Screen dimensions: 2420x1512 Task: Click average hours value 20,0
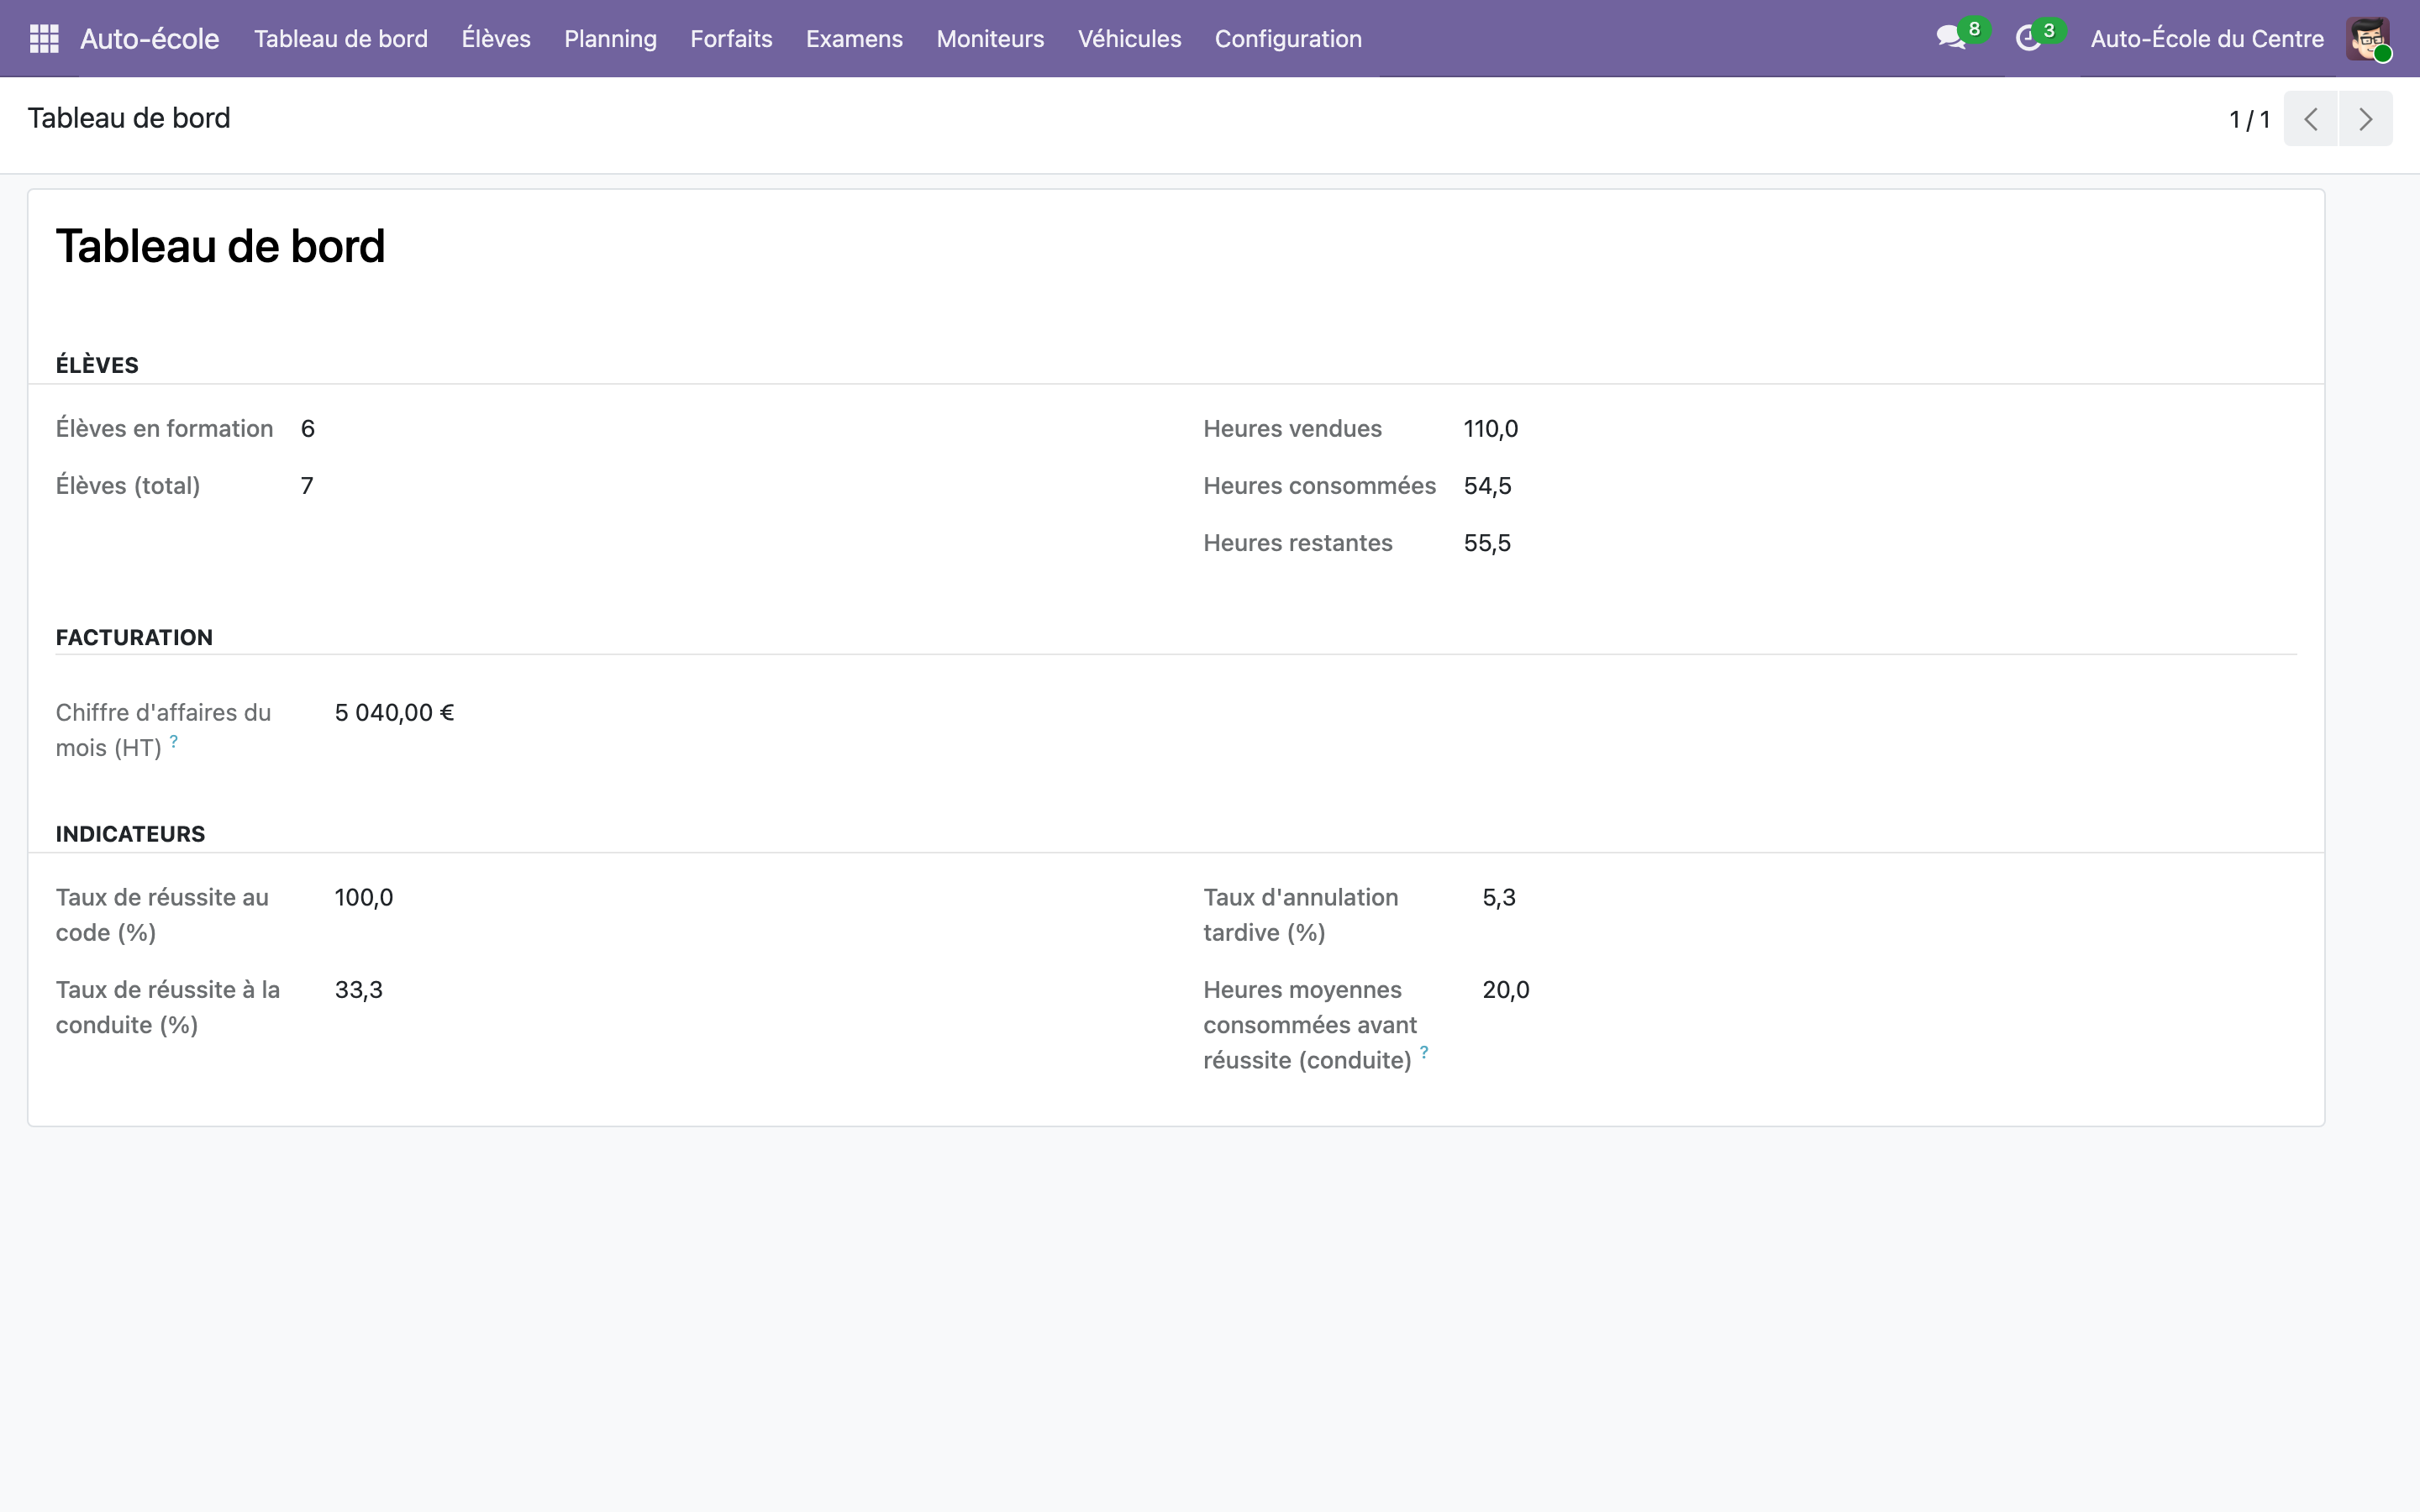click(x=1506, y=990)
